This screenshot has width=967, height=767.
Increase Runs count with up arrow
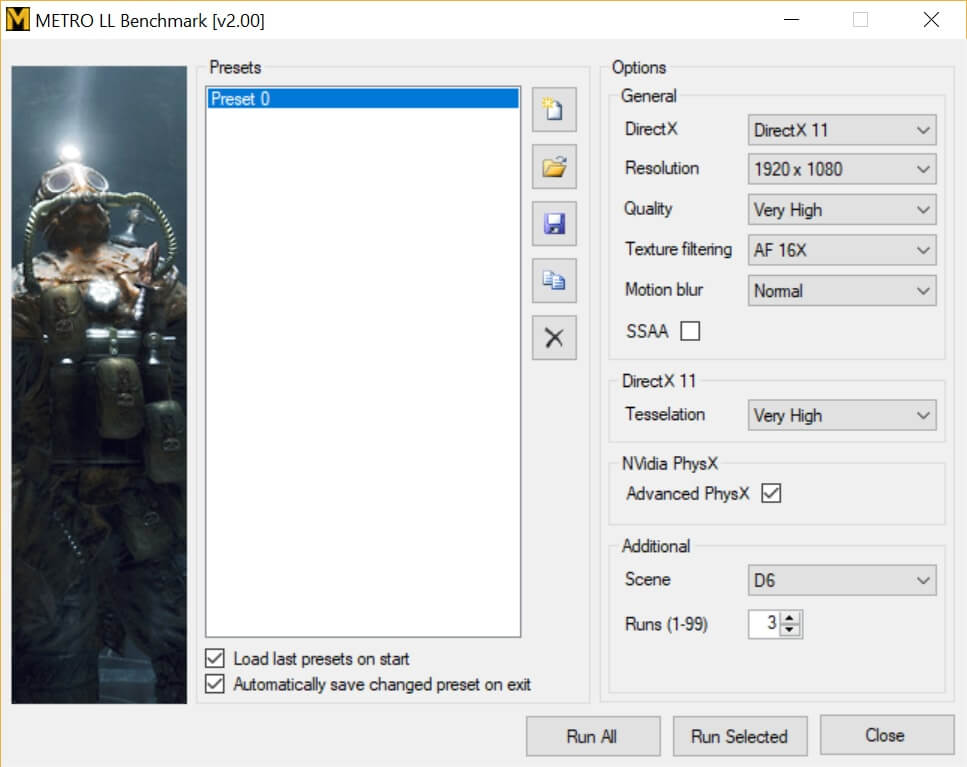791,618
